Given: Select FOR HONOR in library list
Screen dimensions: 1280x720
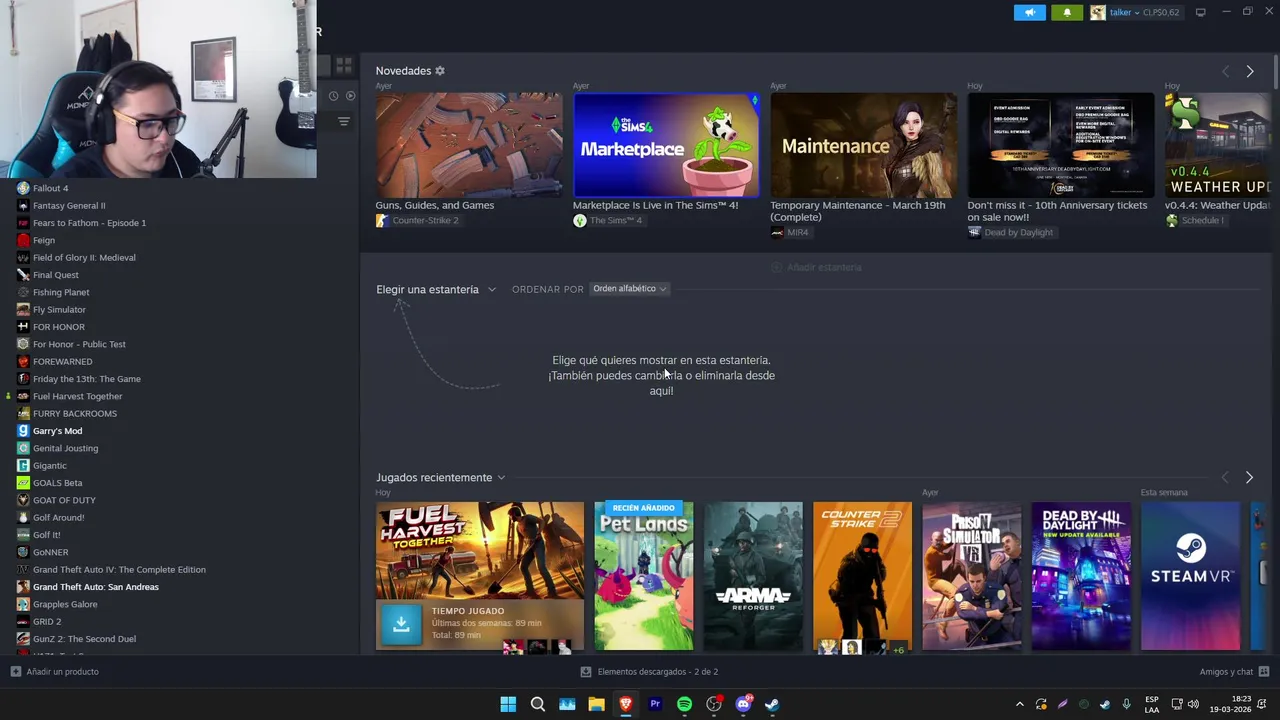Looking at the screenshot, I should click(x=59, y=327).
